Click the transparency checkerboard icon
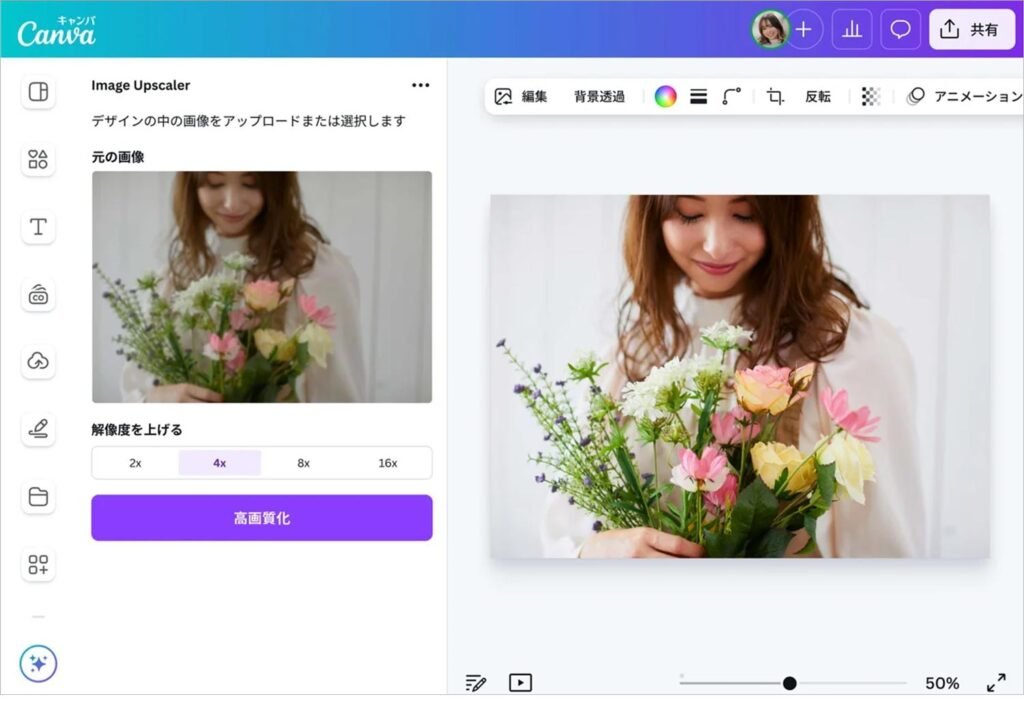 [x=868, y=96]
